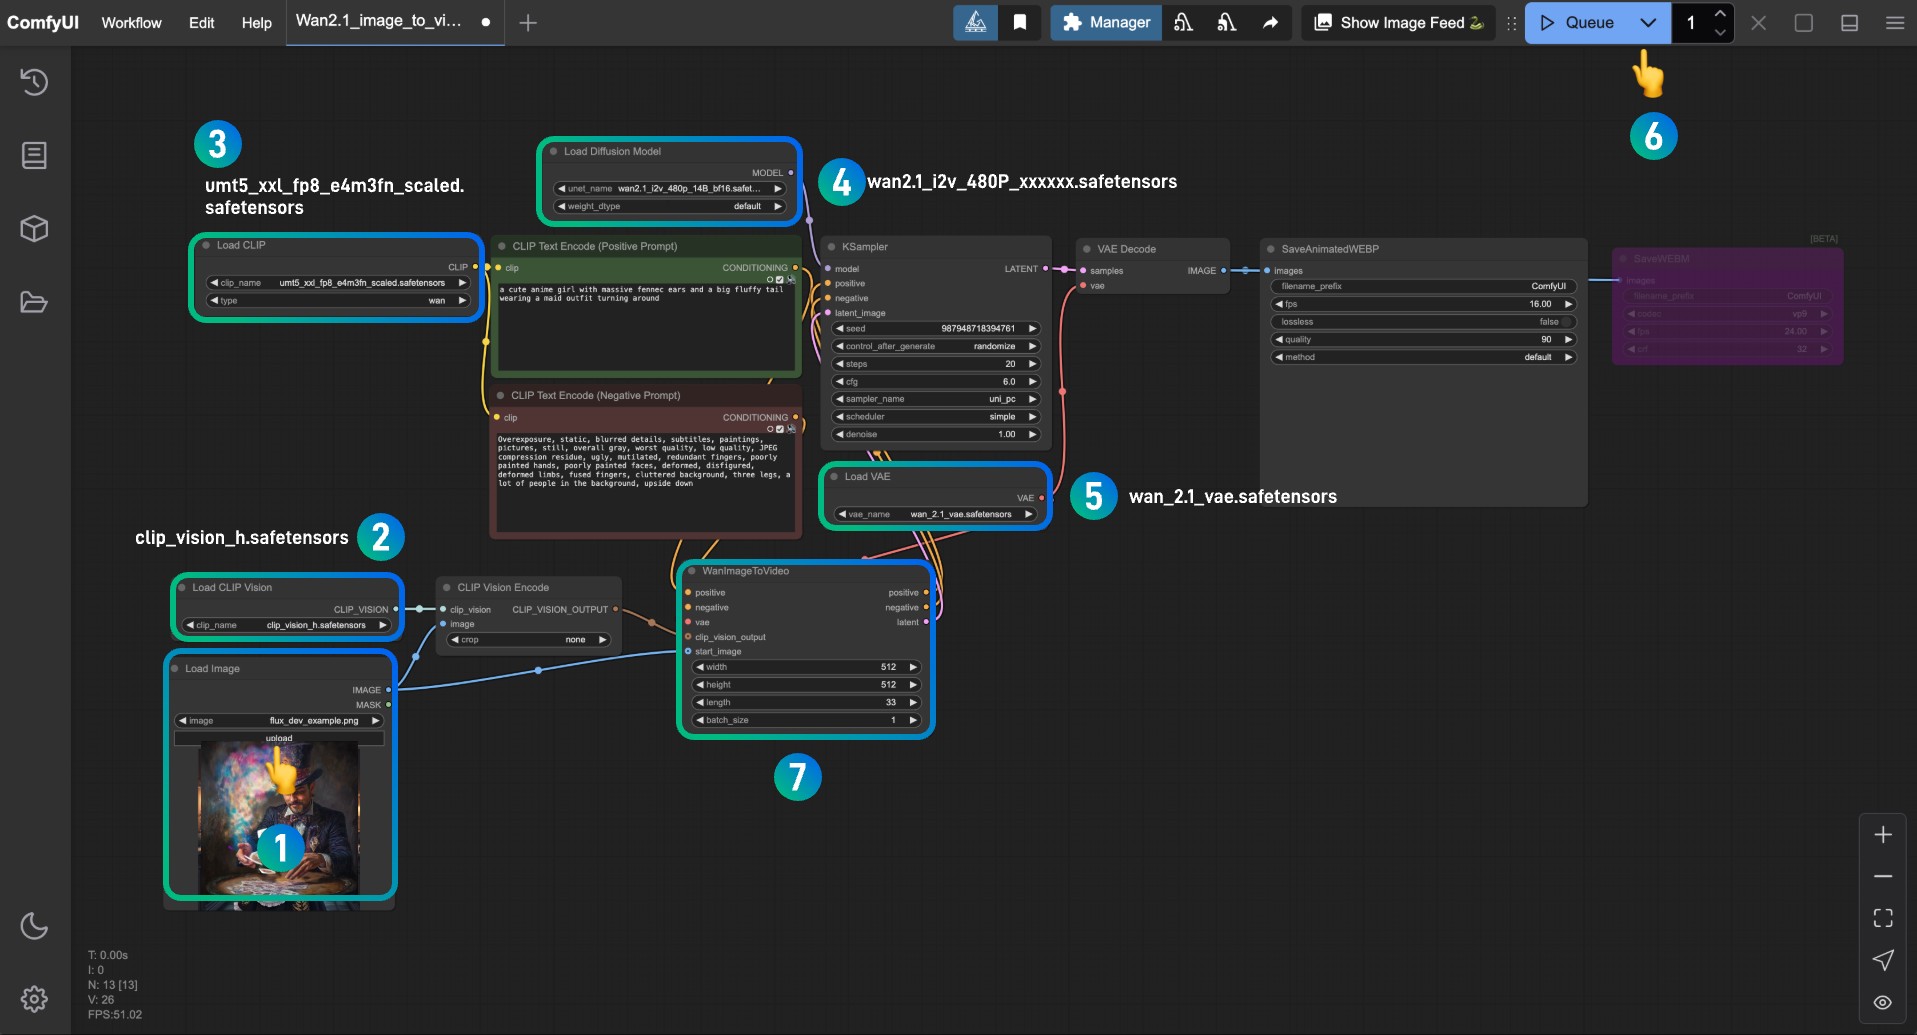This screenshot has height=1035, width=1917.
Task: Collapse the Load VAE node via its dot
Action: (834, 477)
